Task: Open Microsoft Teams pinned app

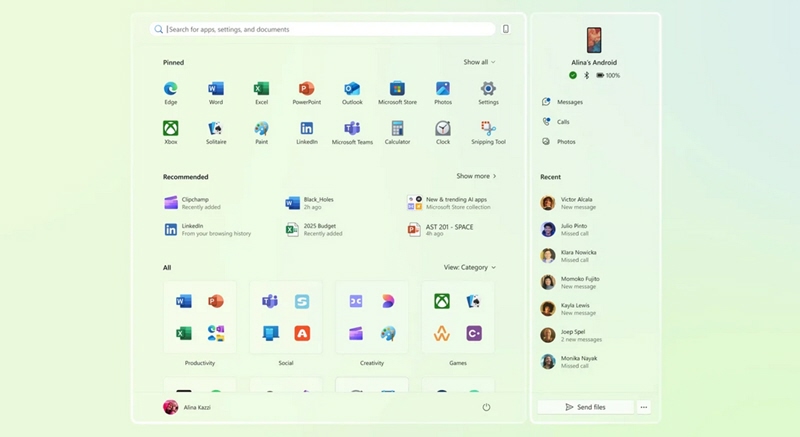Action: pos(352,133)
